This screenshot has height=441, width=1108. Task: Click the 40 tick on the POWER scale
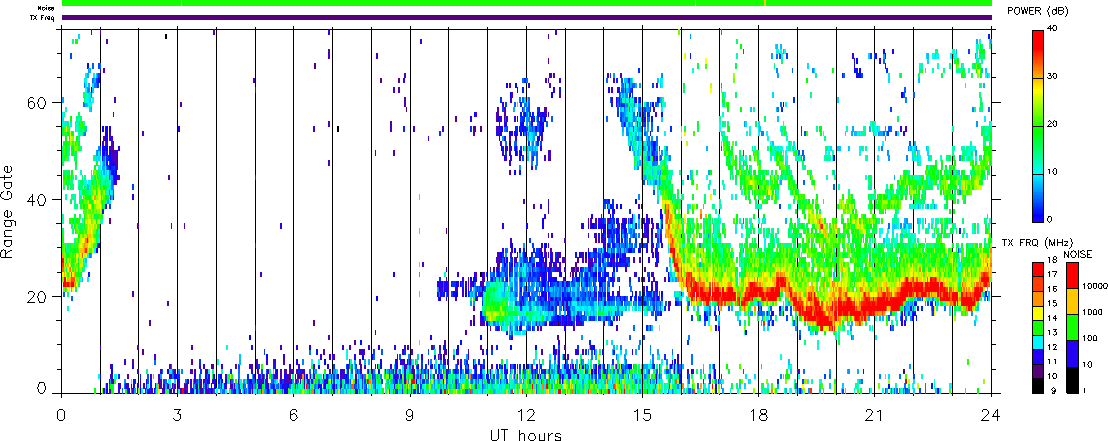click(x=1054, y=30)
